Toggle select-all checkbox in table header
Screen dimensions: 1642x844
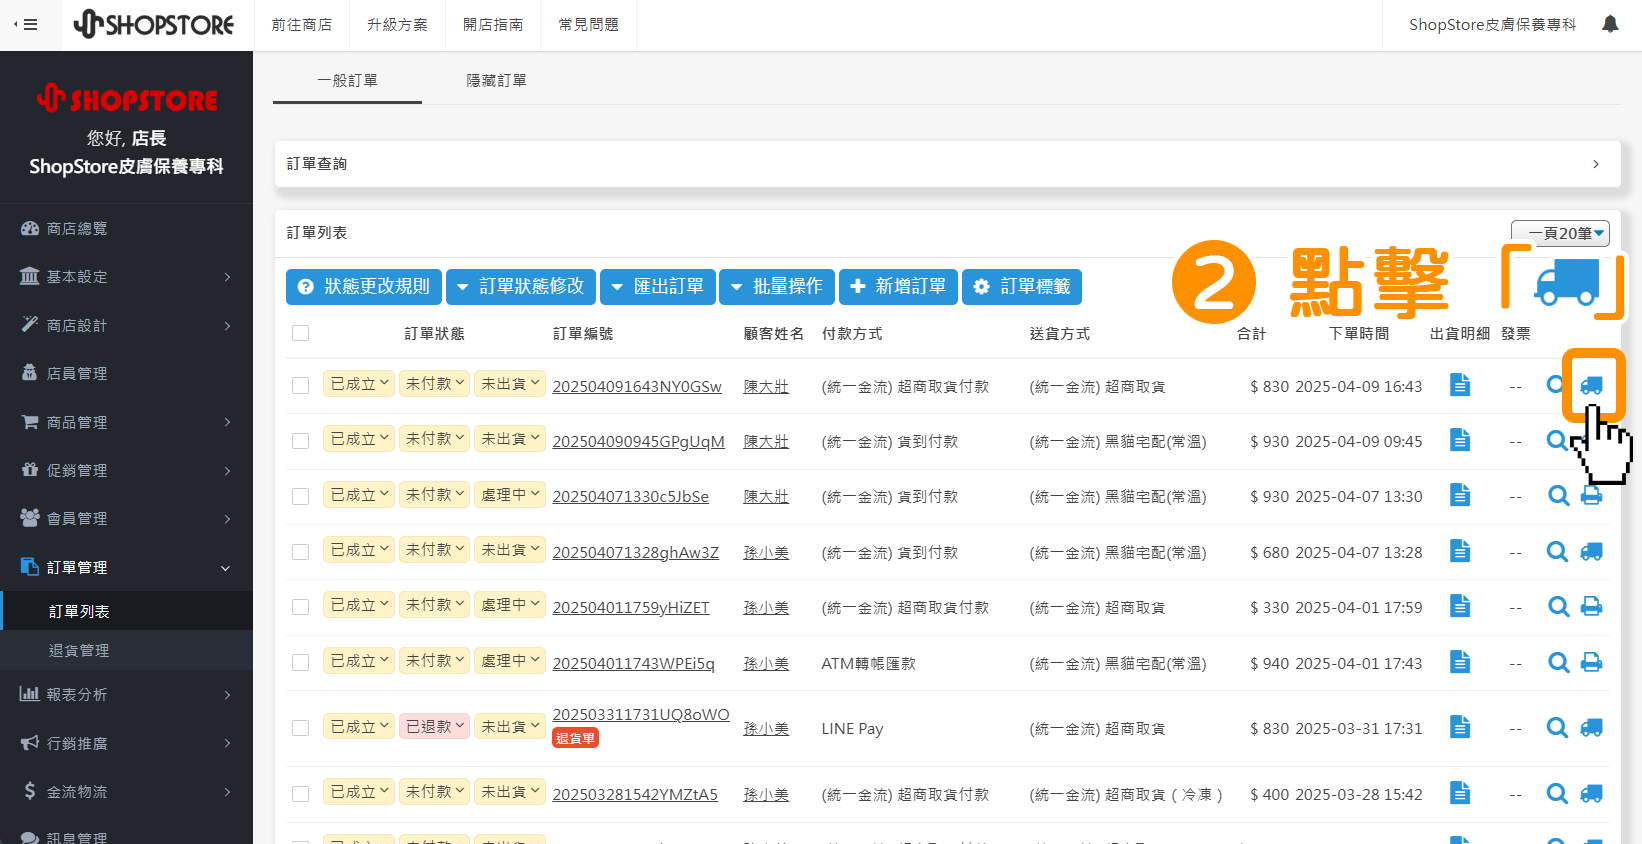tap(300, 333)
